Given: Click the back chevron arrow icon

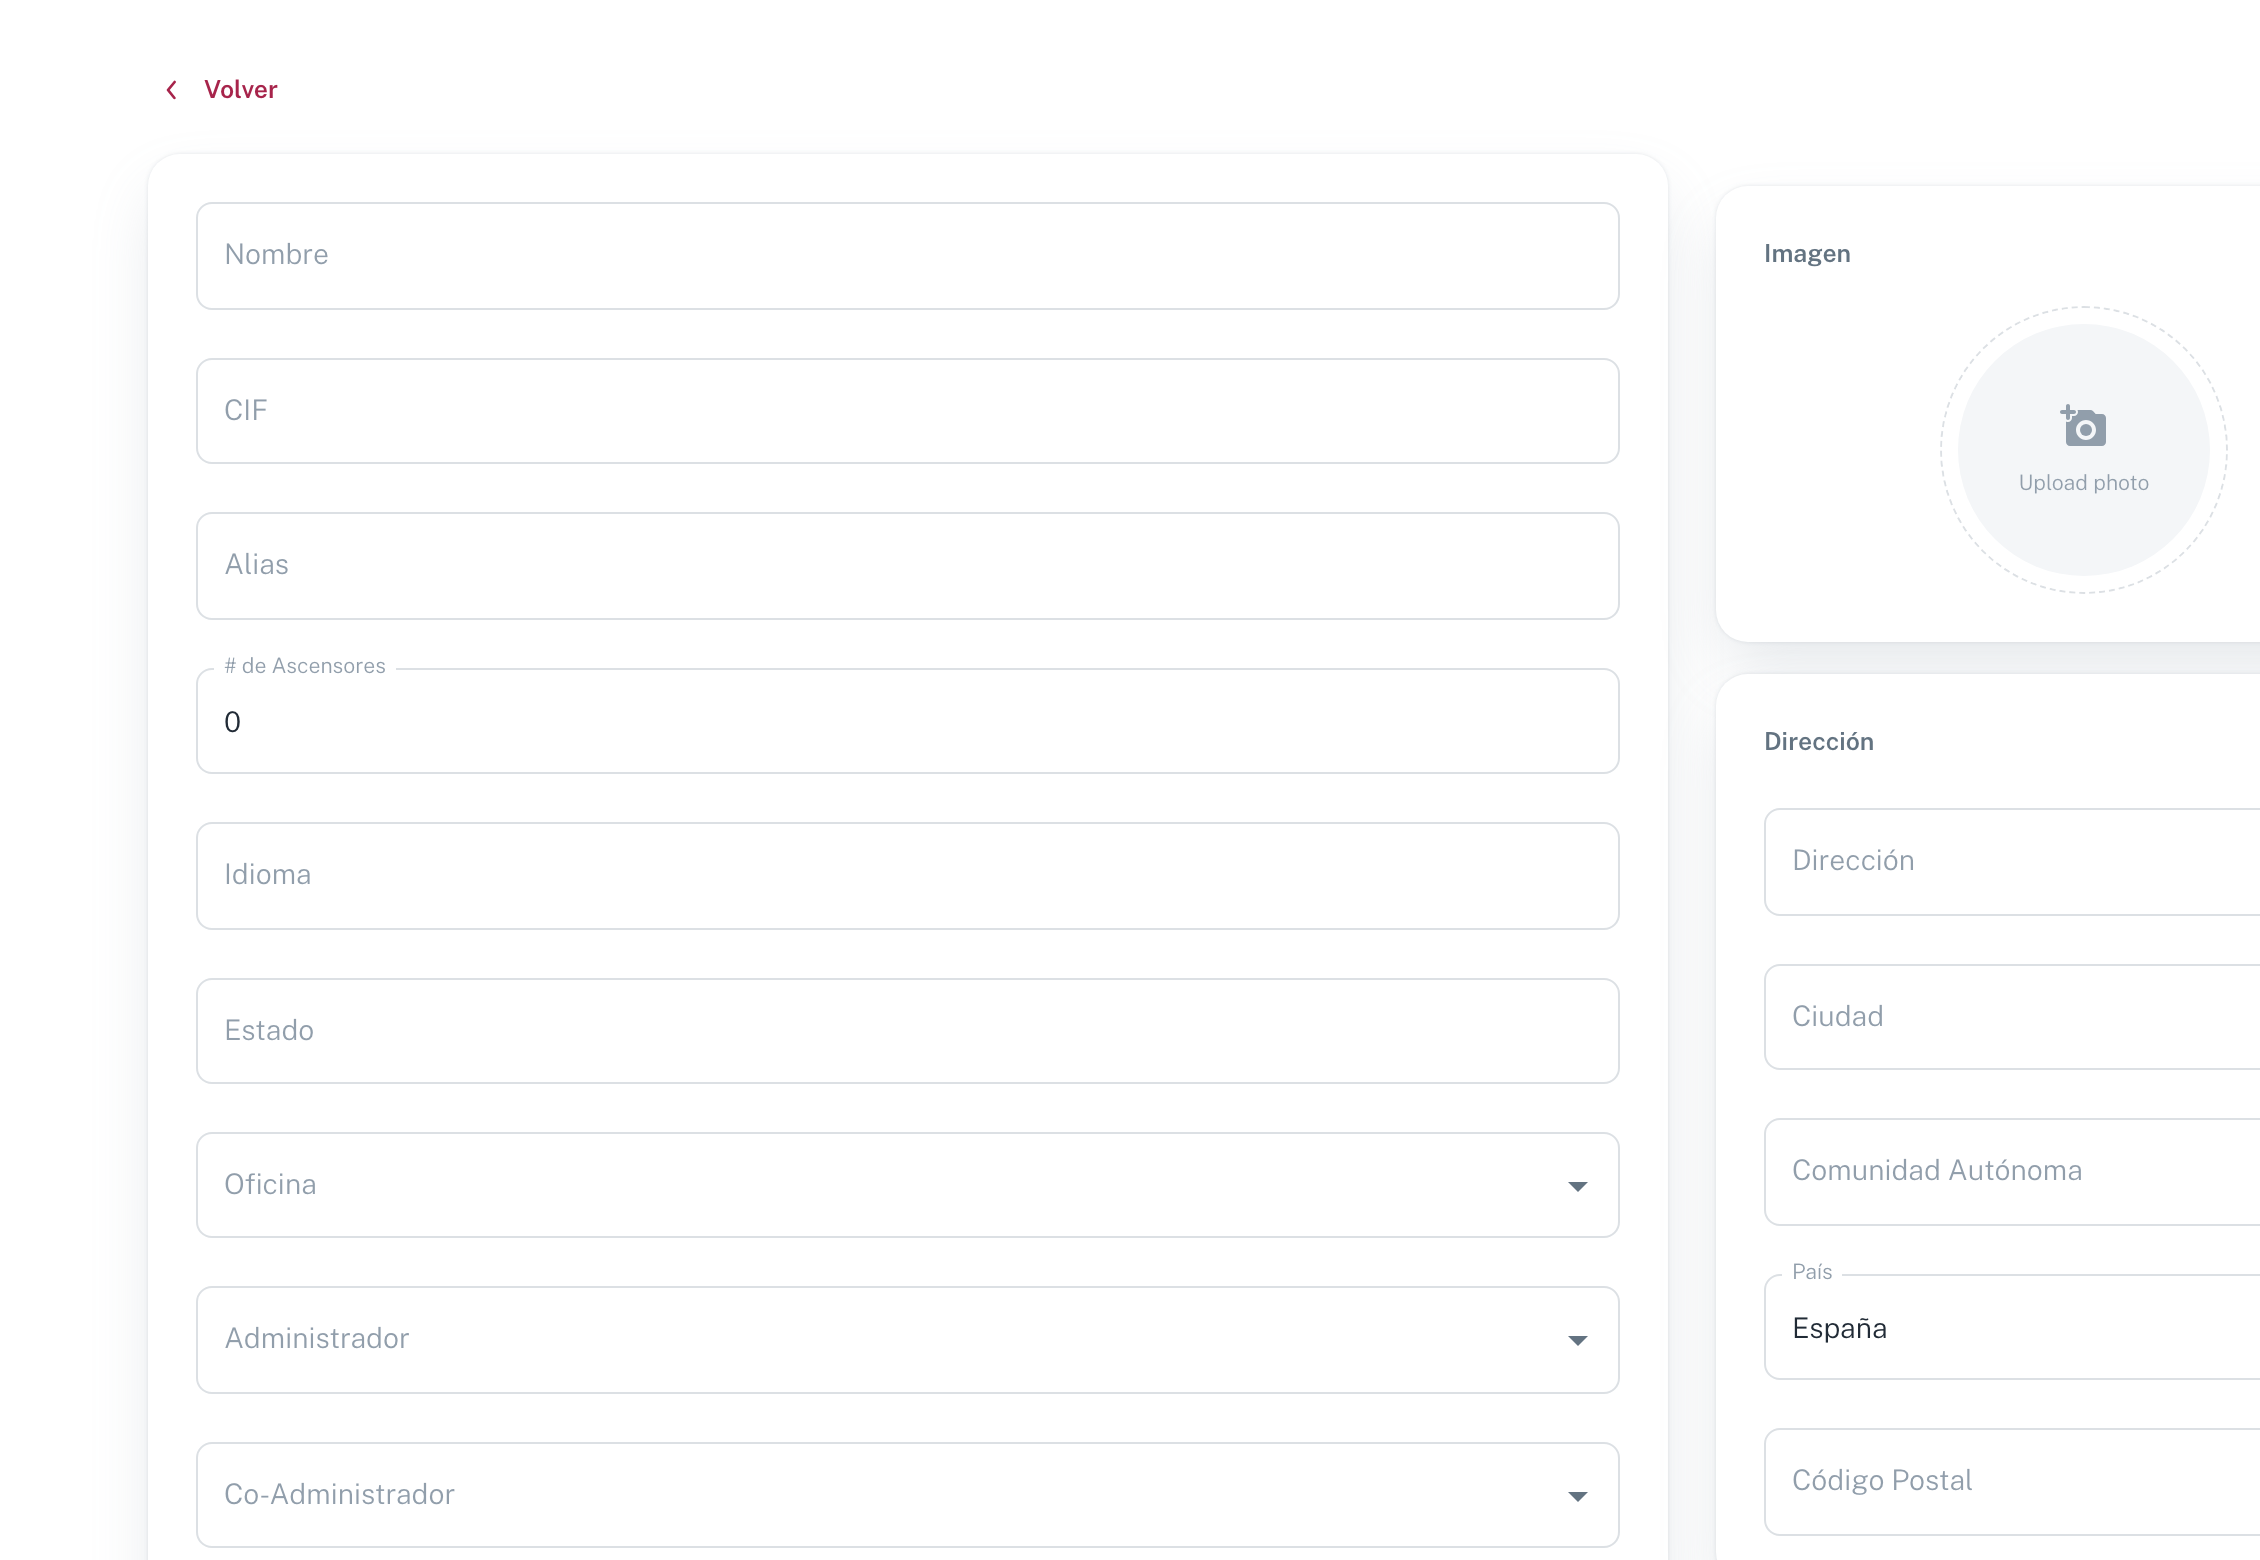Looking at the screenshot, I should (172, 90).
